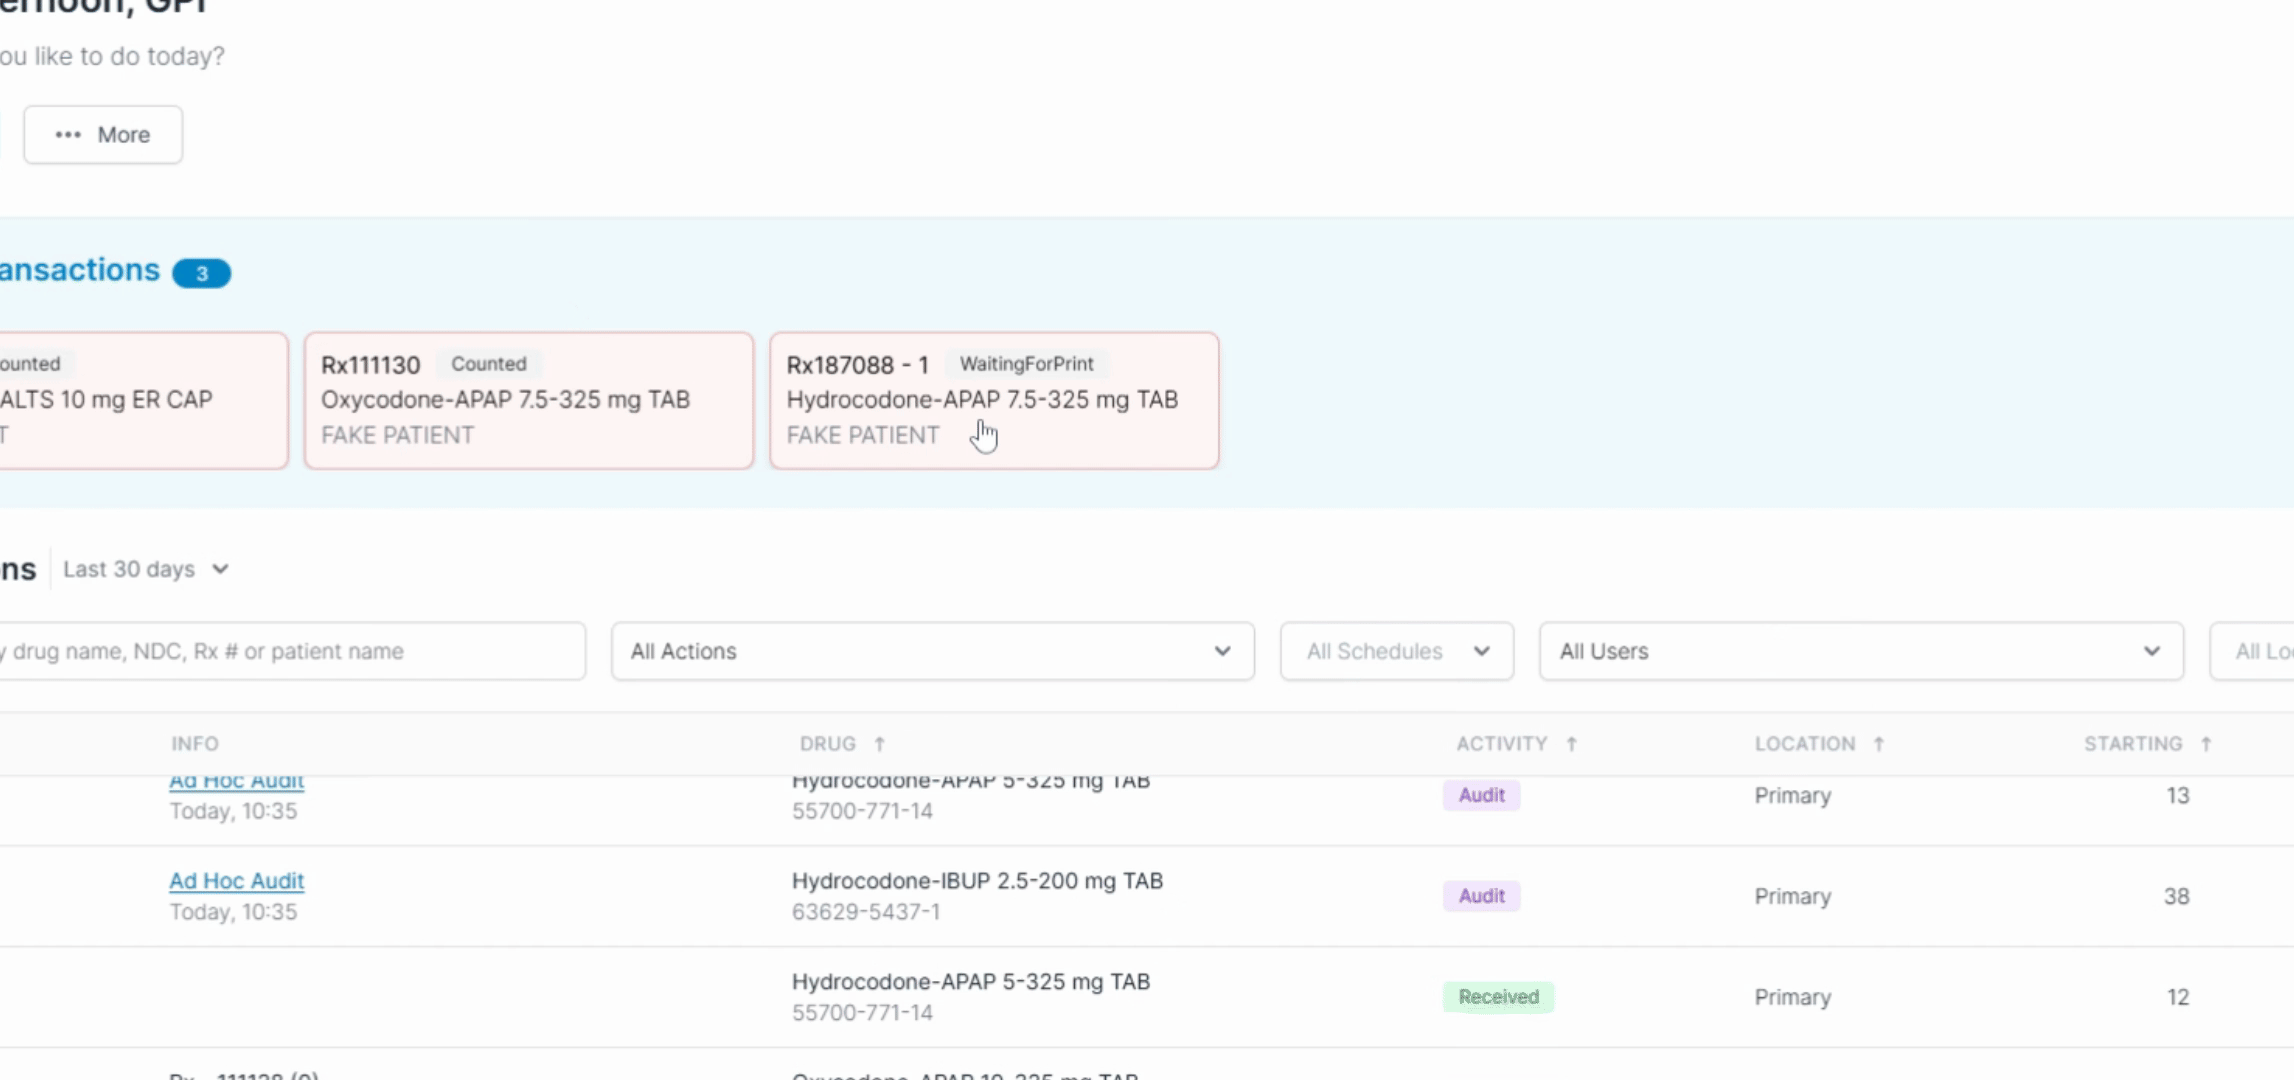Click the Counted status on Rx111130 card
This screenshot has width=2294, height=1080.
[x=488, y=364]
